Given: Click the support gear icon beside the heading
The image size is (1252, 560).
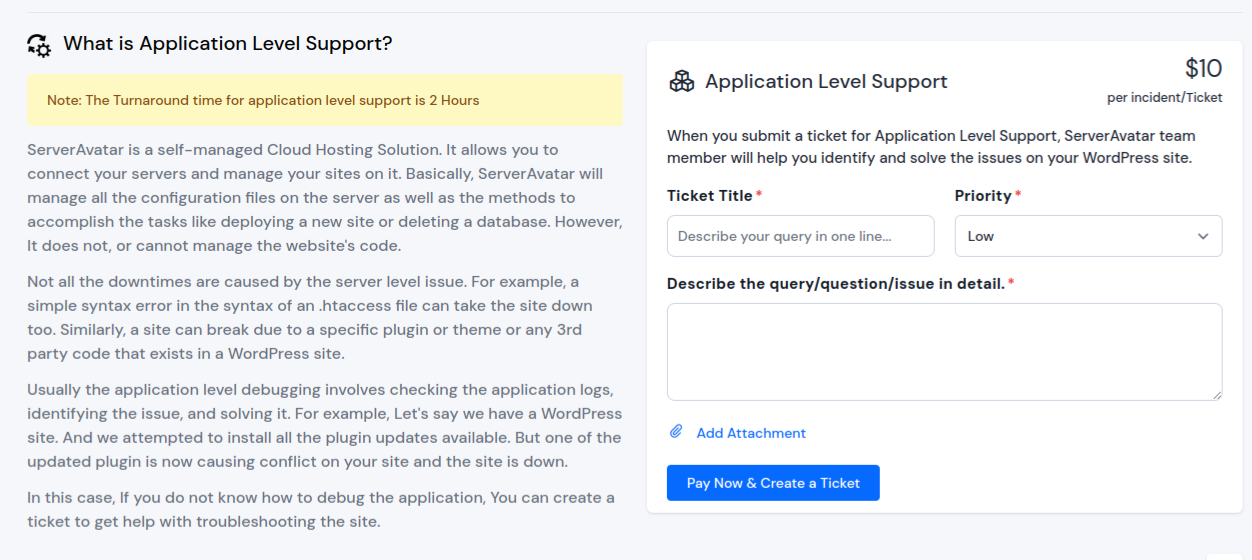Looking at the screenshot, I should click(39, 45).
